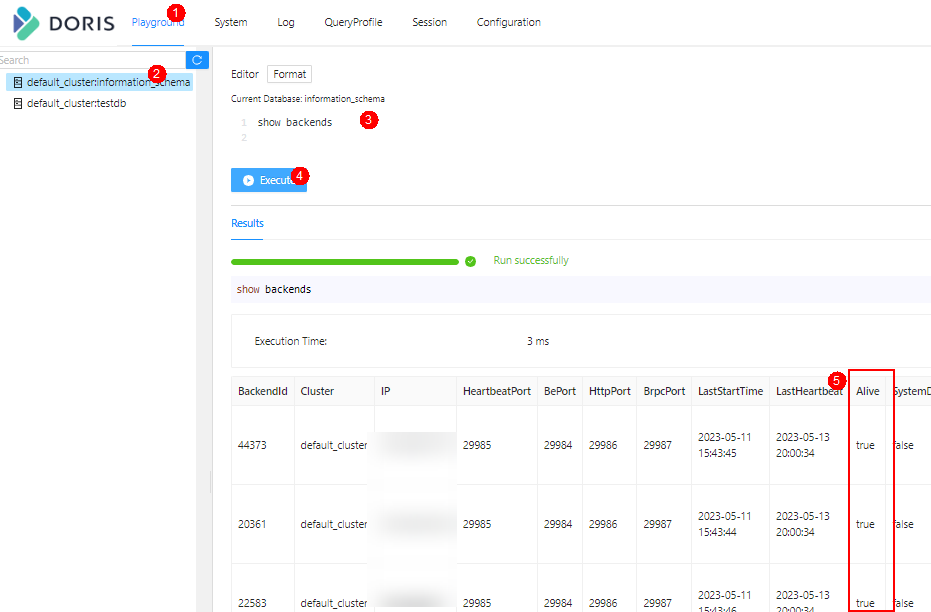
Task: Click the Alive column header
Action: (868, 391)
